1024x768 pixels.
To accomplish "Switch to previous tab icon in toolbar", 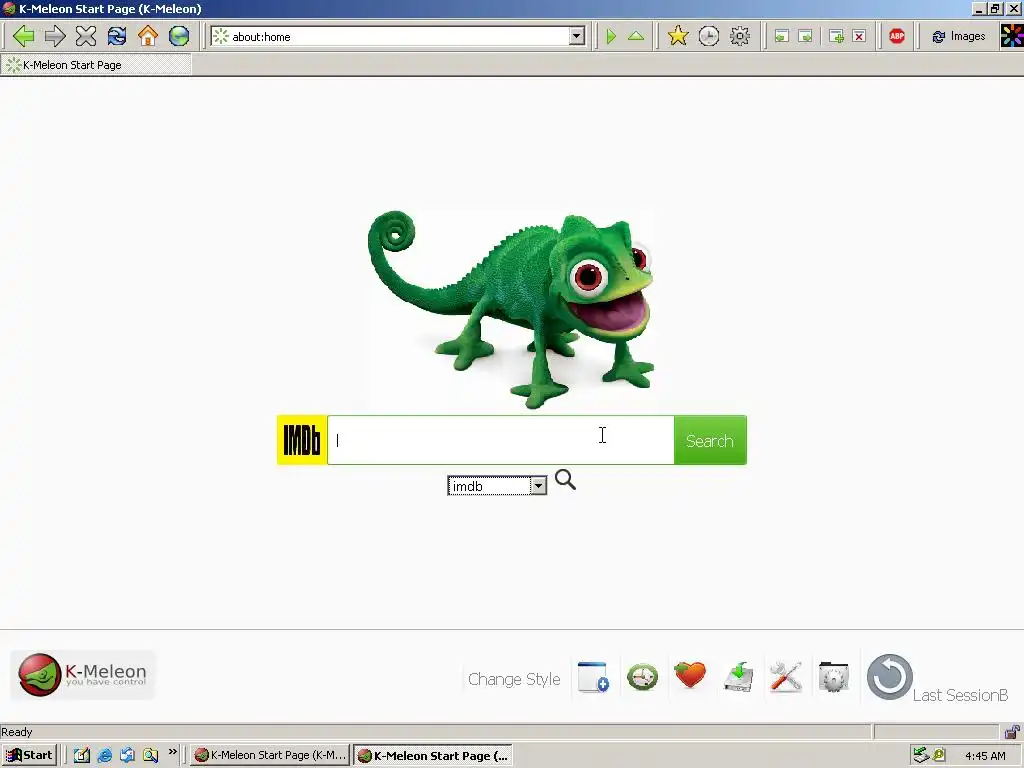I will coord(781,37).
